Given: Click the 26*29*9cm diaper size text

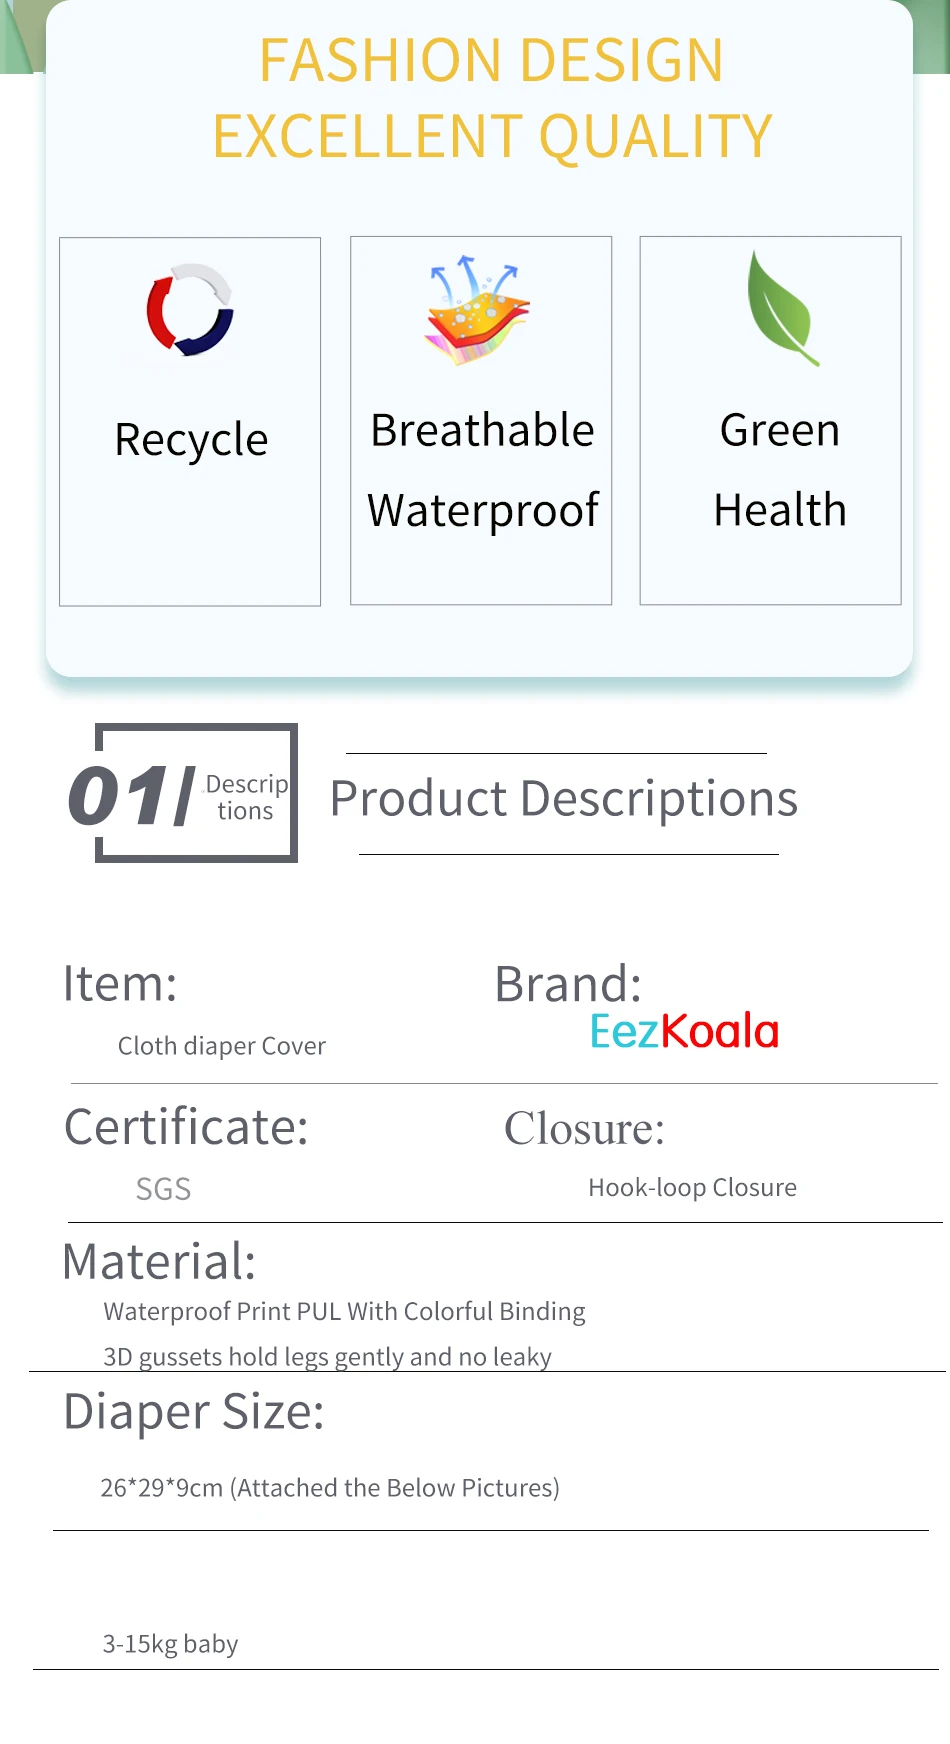Looking at the screenshot, I should (330, 1488).
